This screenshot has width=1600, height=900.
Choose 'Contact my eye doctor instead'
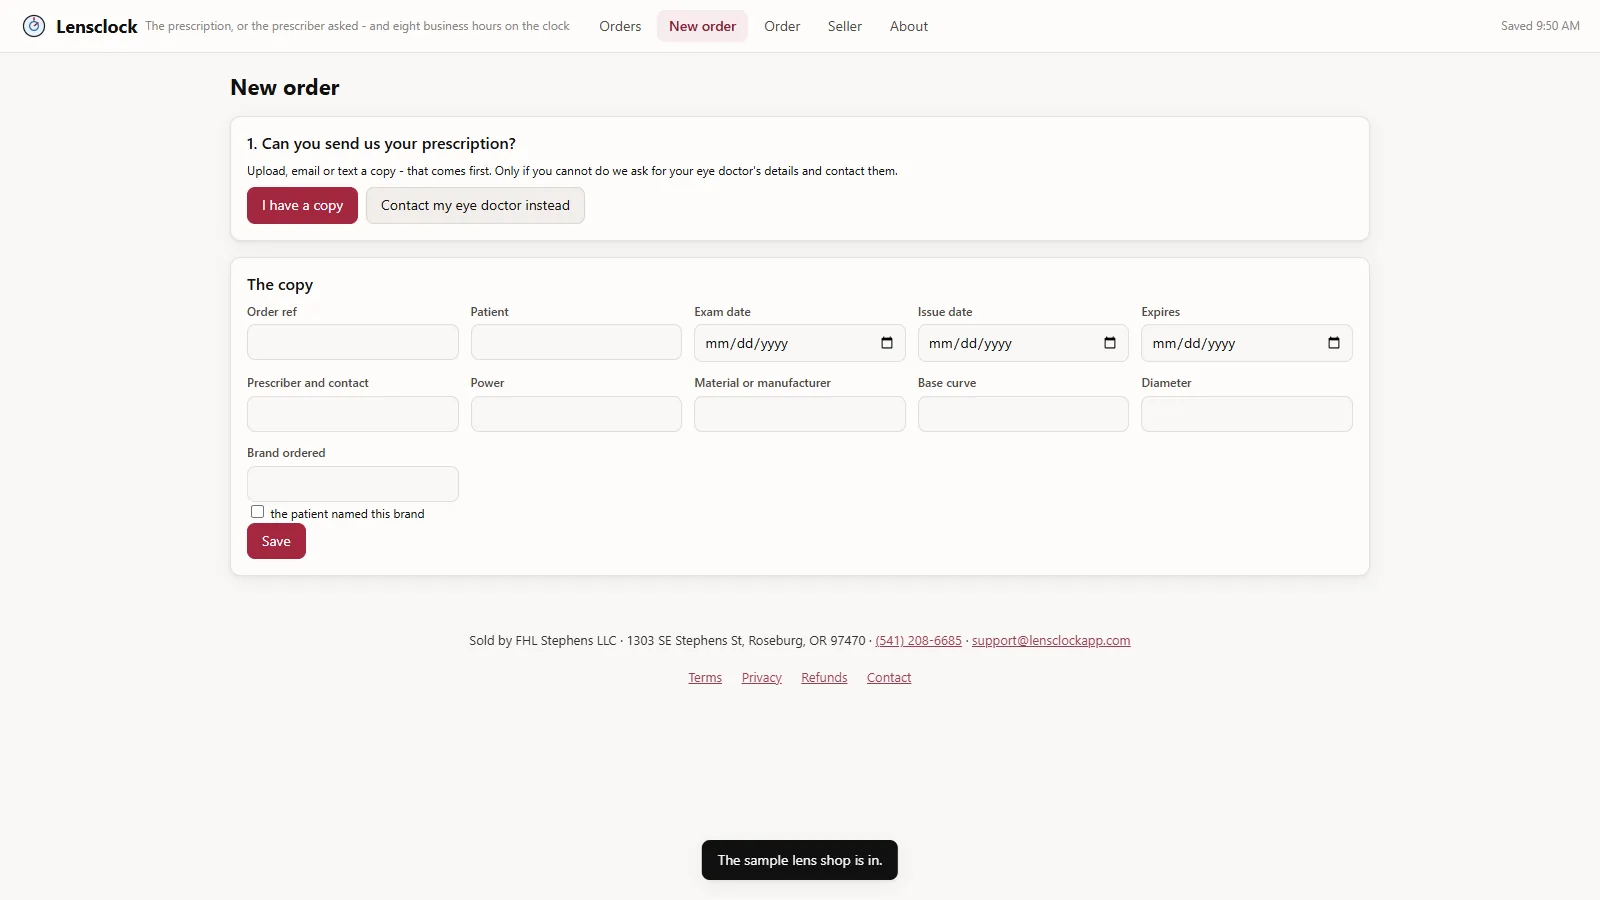(x=475, y=205)
